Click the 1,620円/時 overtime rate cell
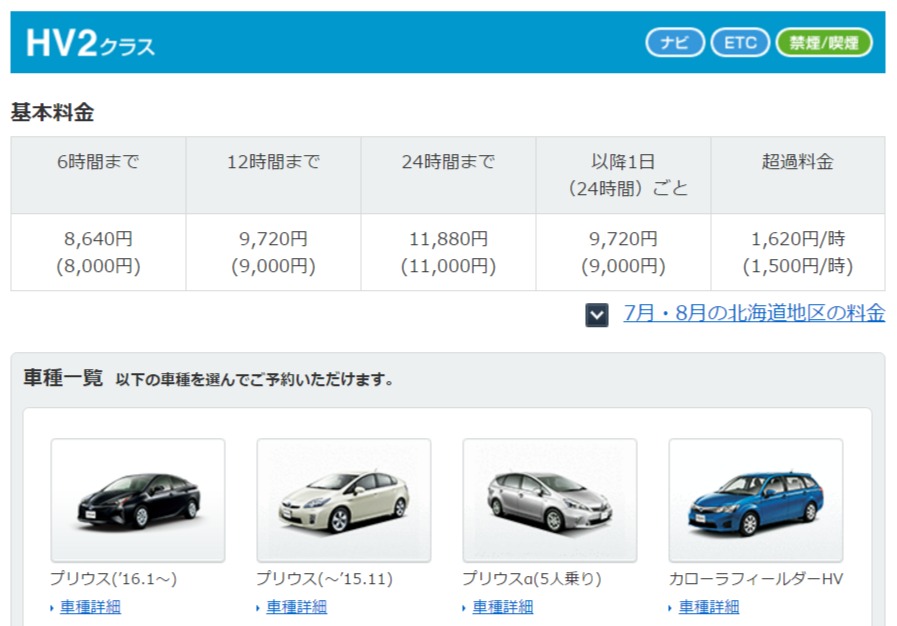 coord(798,252)
